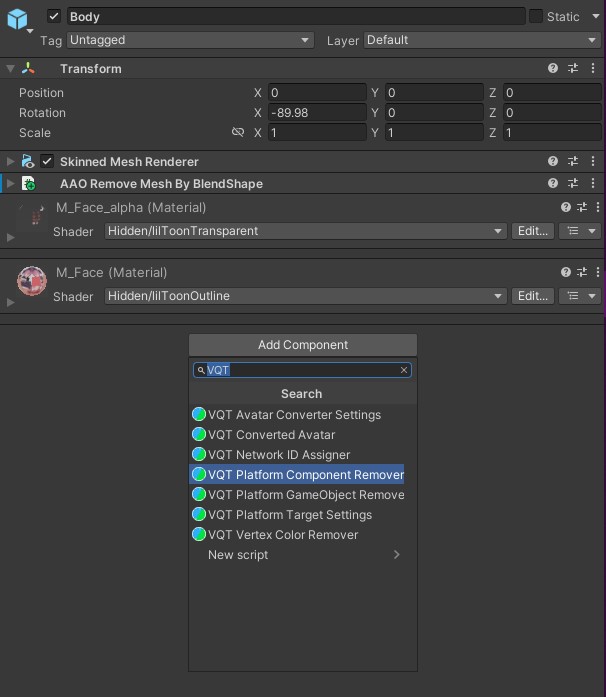Toggle the Scale constrained proportions link icon
The image size is (606, 697).
pyautogui.click(x=238, y=132)
